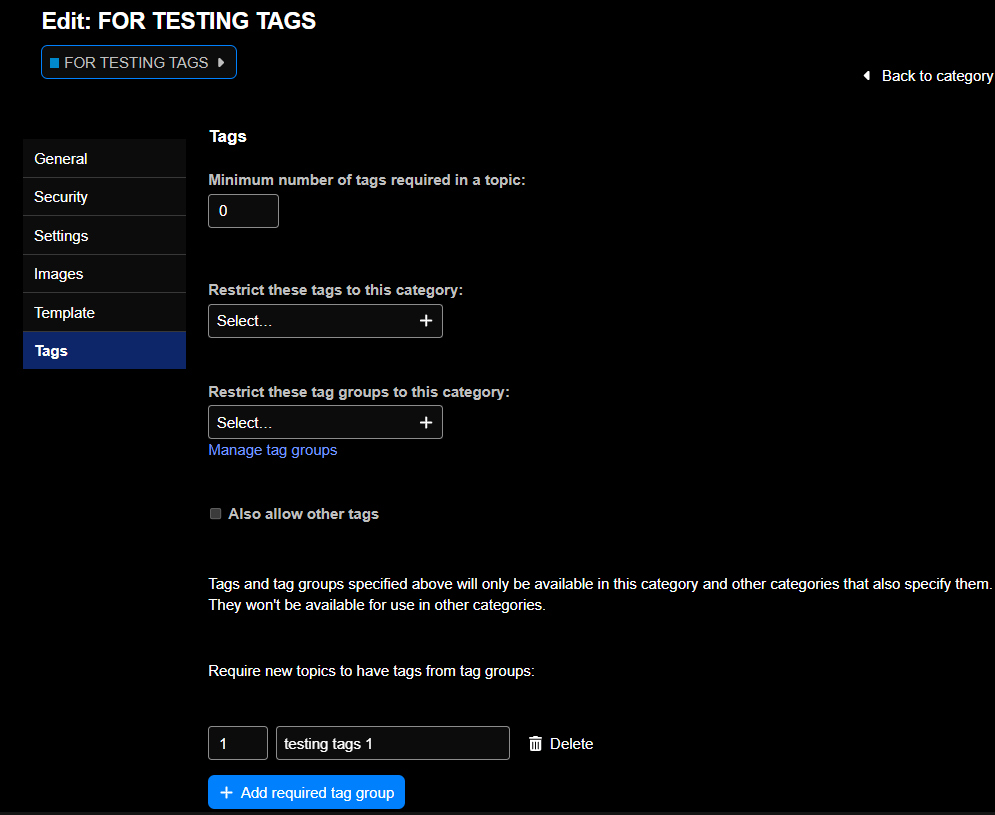Open the Images tab
995x815 pixels.
pyautogui.click(x=105, y=274)
